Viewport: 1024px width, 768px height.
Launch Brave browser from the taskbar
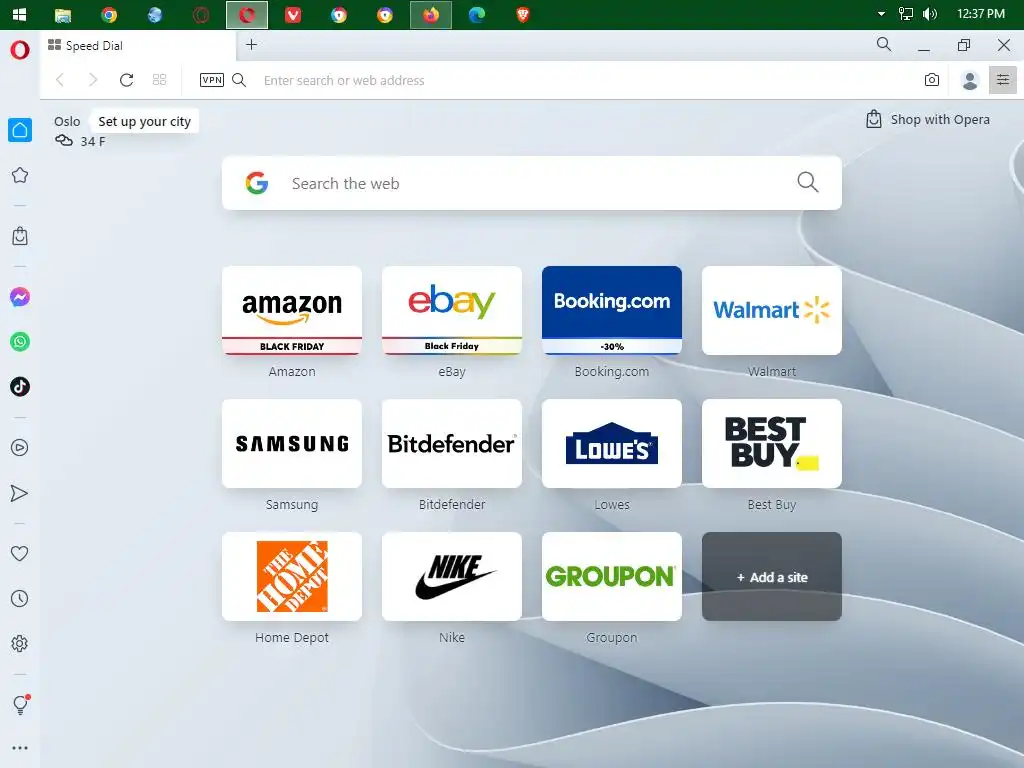tap(522, 14)
